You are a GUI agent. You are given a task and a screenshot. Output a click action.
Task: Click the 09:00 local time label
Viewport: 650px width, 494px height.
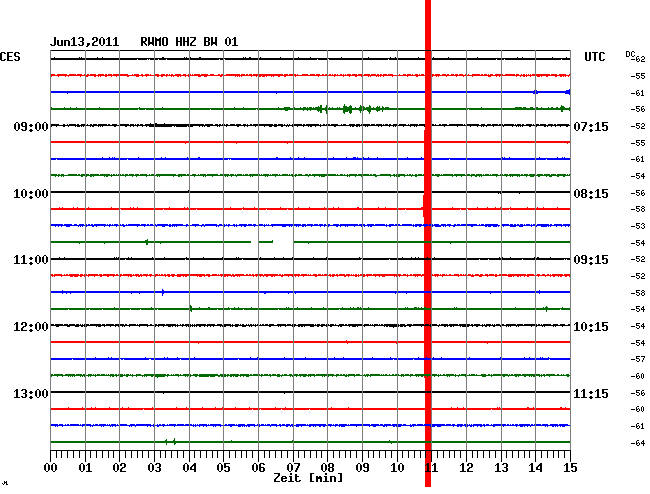click(31, 126)
